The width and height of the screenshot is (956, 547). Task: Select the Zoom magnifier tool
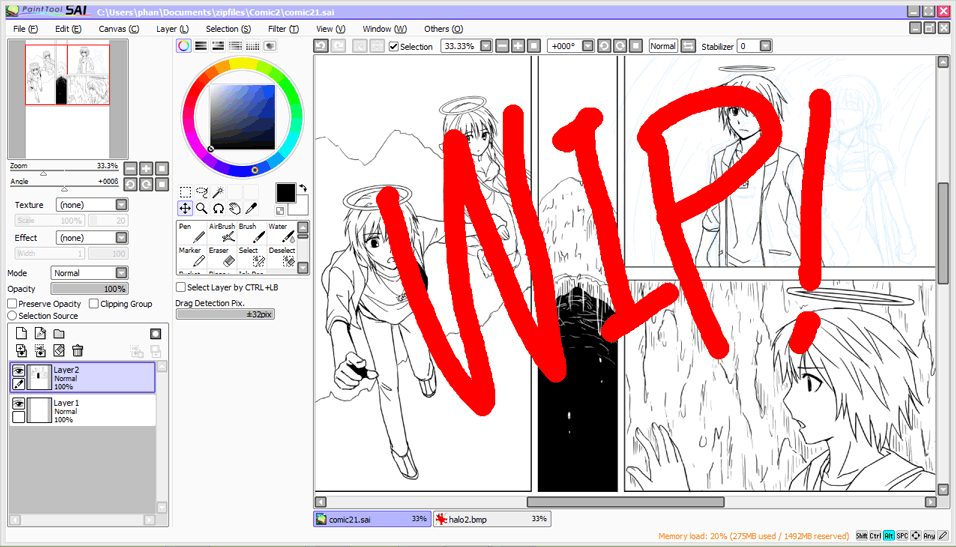(202, 209)
